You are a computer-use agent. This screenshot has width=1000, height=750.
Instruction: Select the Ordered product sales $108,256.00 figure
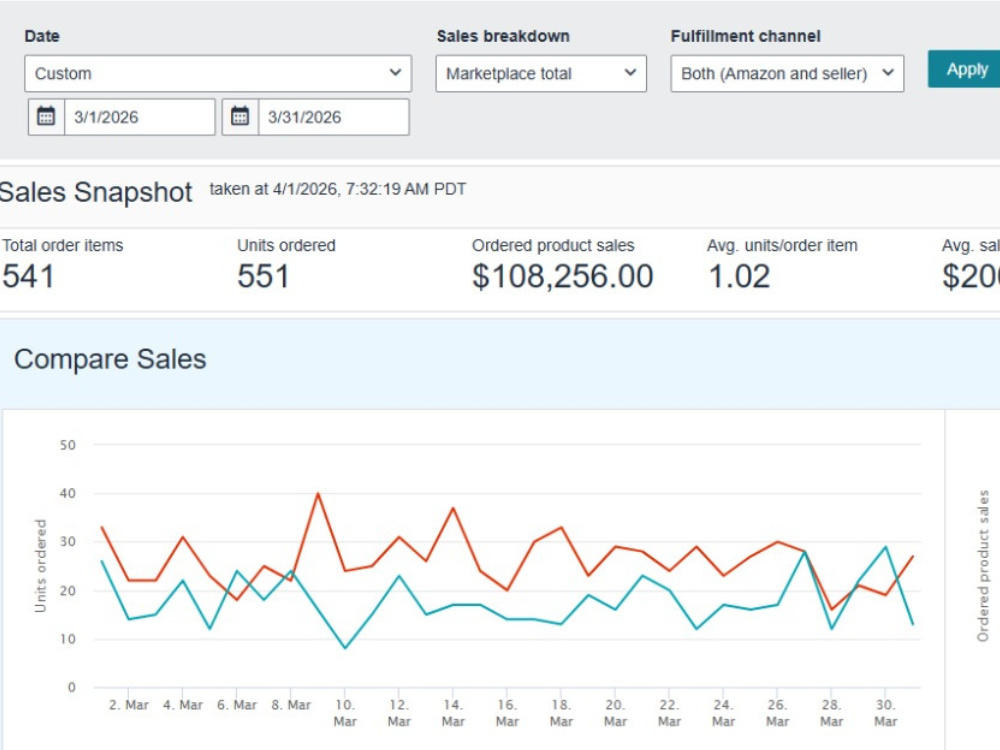click(562, 276)
